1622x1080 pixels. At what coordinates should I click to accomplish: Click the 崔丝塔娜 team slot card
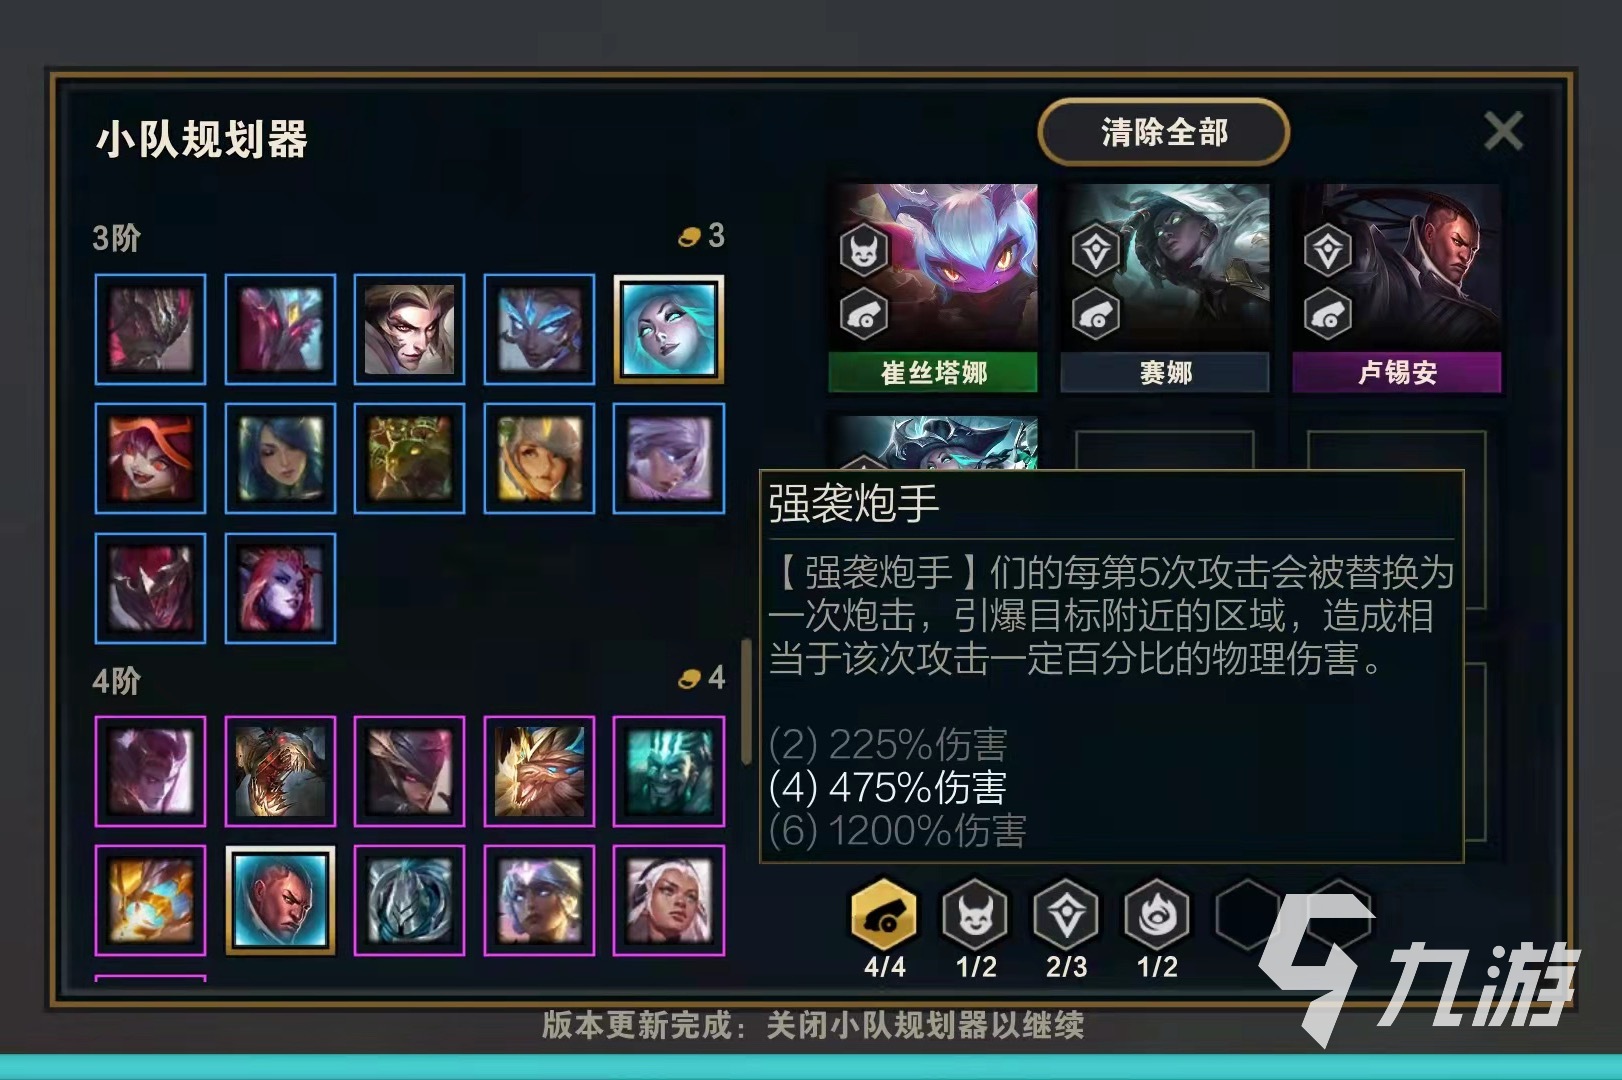coord(933,288)
